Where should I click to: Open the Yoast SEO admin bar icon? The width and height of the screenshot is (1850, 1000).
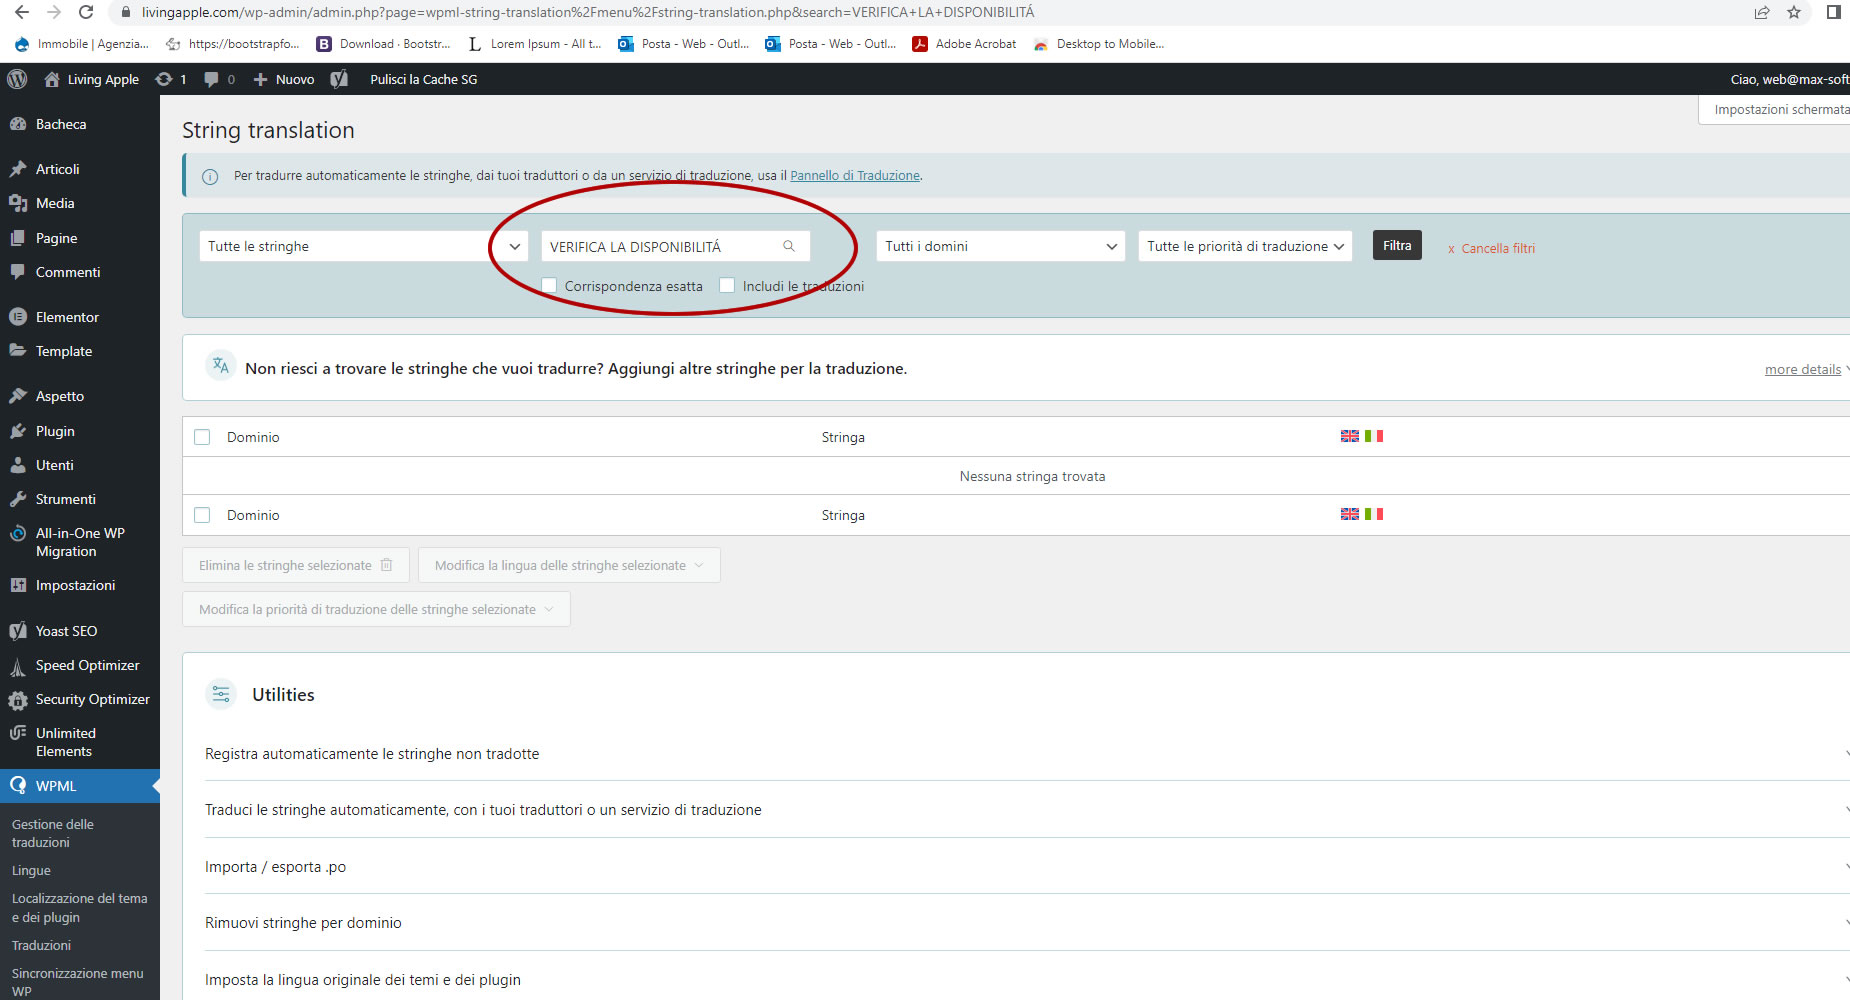pyautogui.click(x=339, y=79)
